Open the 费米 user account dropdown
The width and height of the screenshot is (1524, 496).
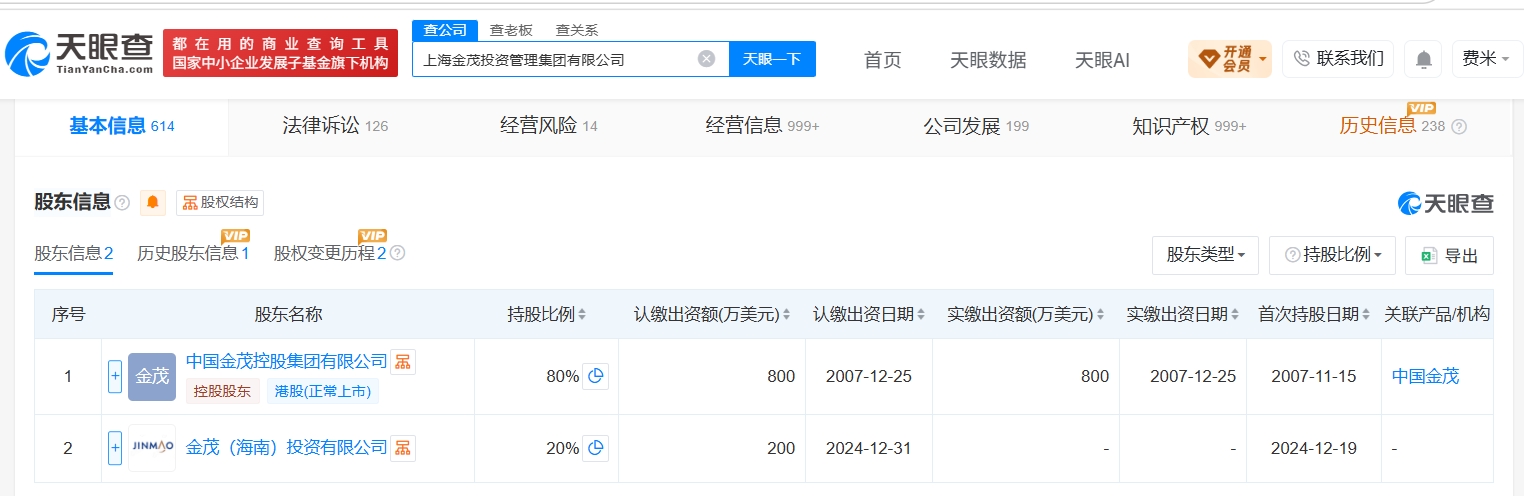(1485, 59)
